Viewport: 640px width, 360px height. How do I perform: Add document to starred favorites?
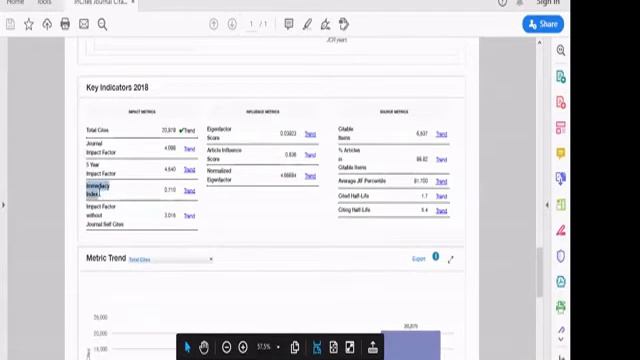point(29,24)
